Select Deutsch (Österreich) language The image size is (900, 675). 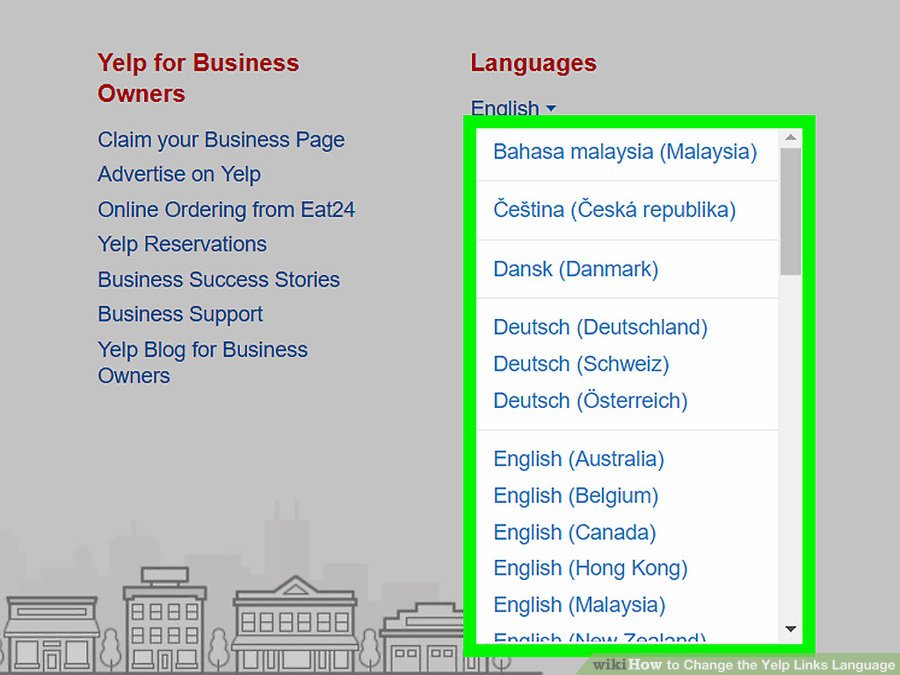tap(591, 401)
